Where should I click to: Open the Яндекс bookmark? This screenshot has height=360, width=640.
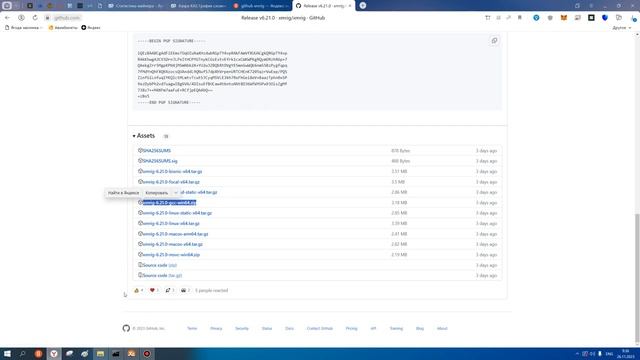click(91, 27)
